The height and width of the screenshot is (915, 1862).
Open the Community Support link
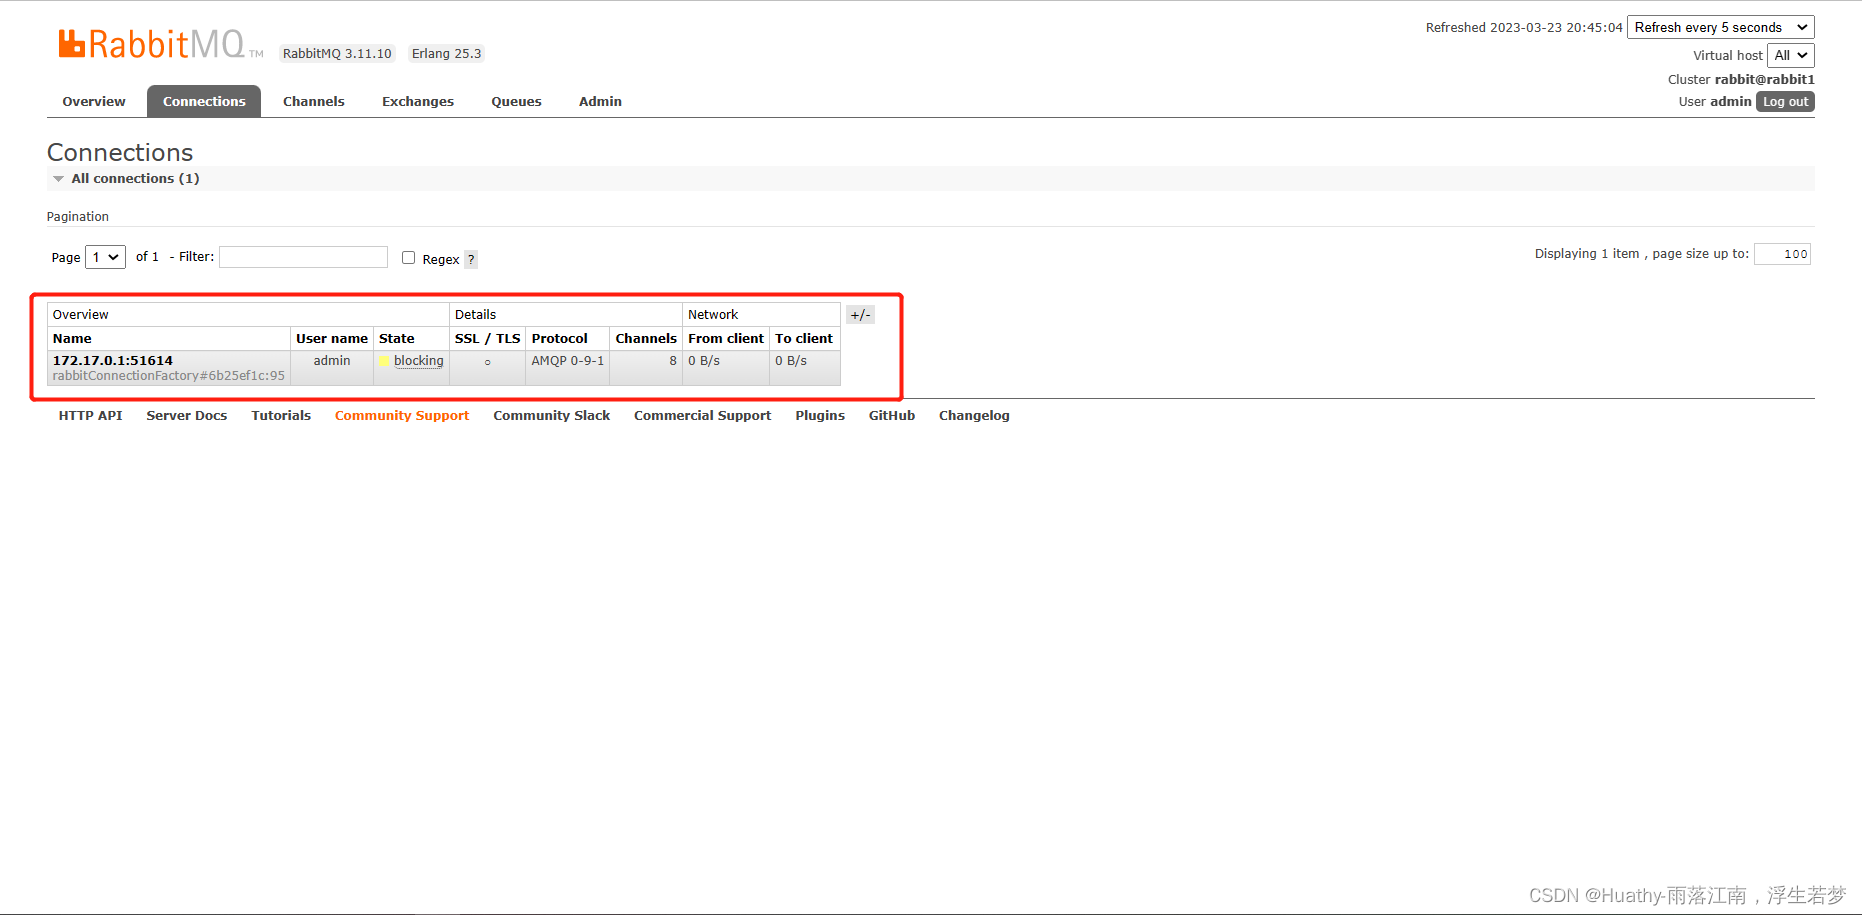pos(402,415)
